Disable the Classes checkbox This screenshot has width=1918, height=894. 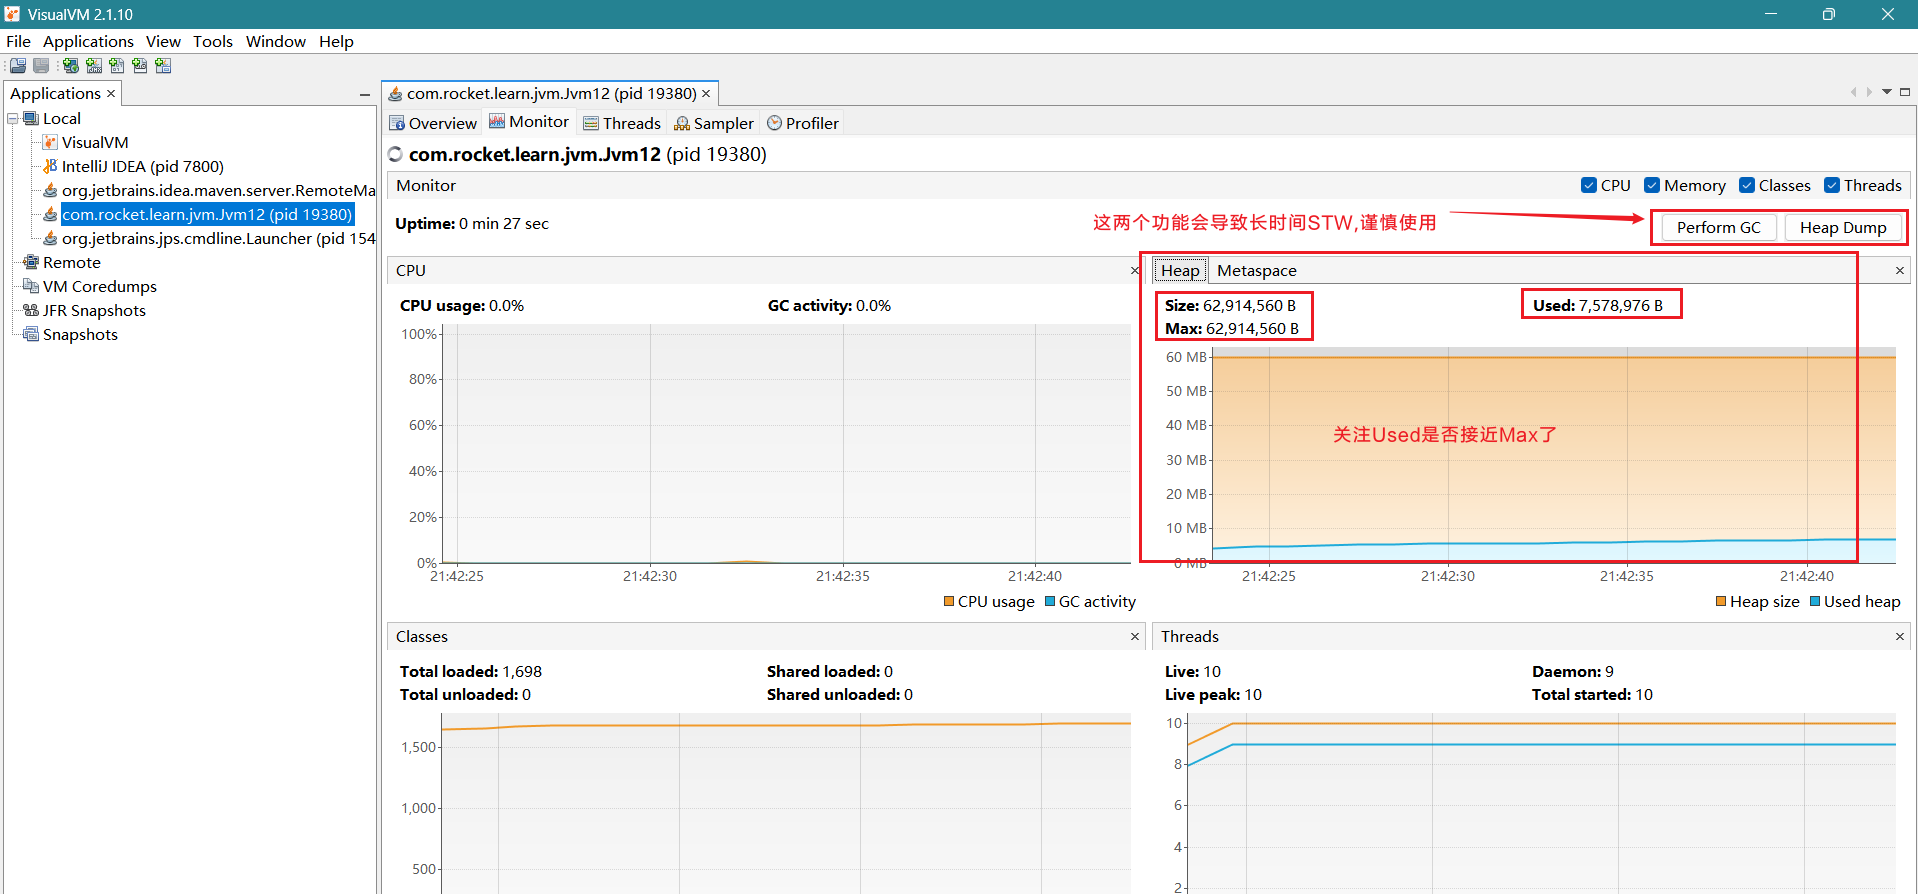tap(1747, 186)
